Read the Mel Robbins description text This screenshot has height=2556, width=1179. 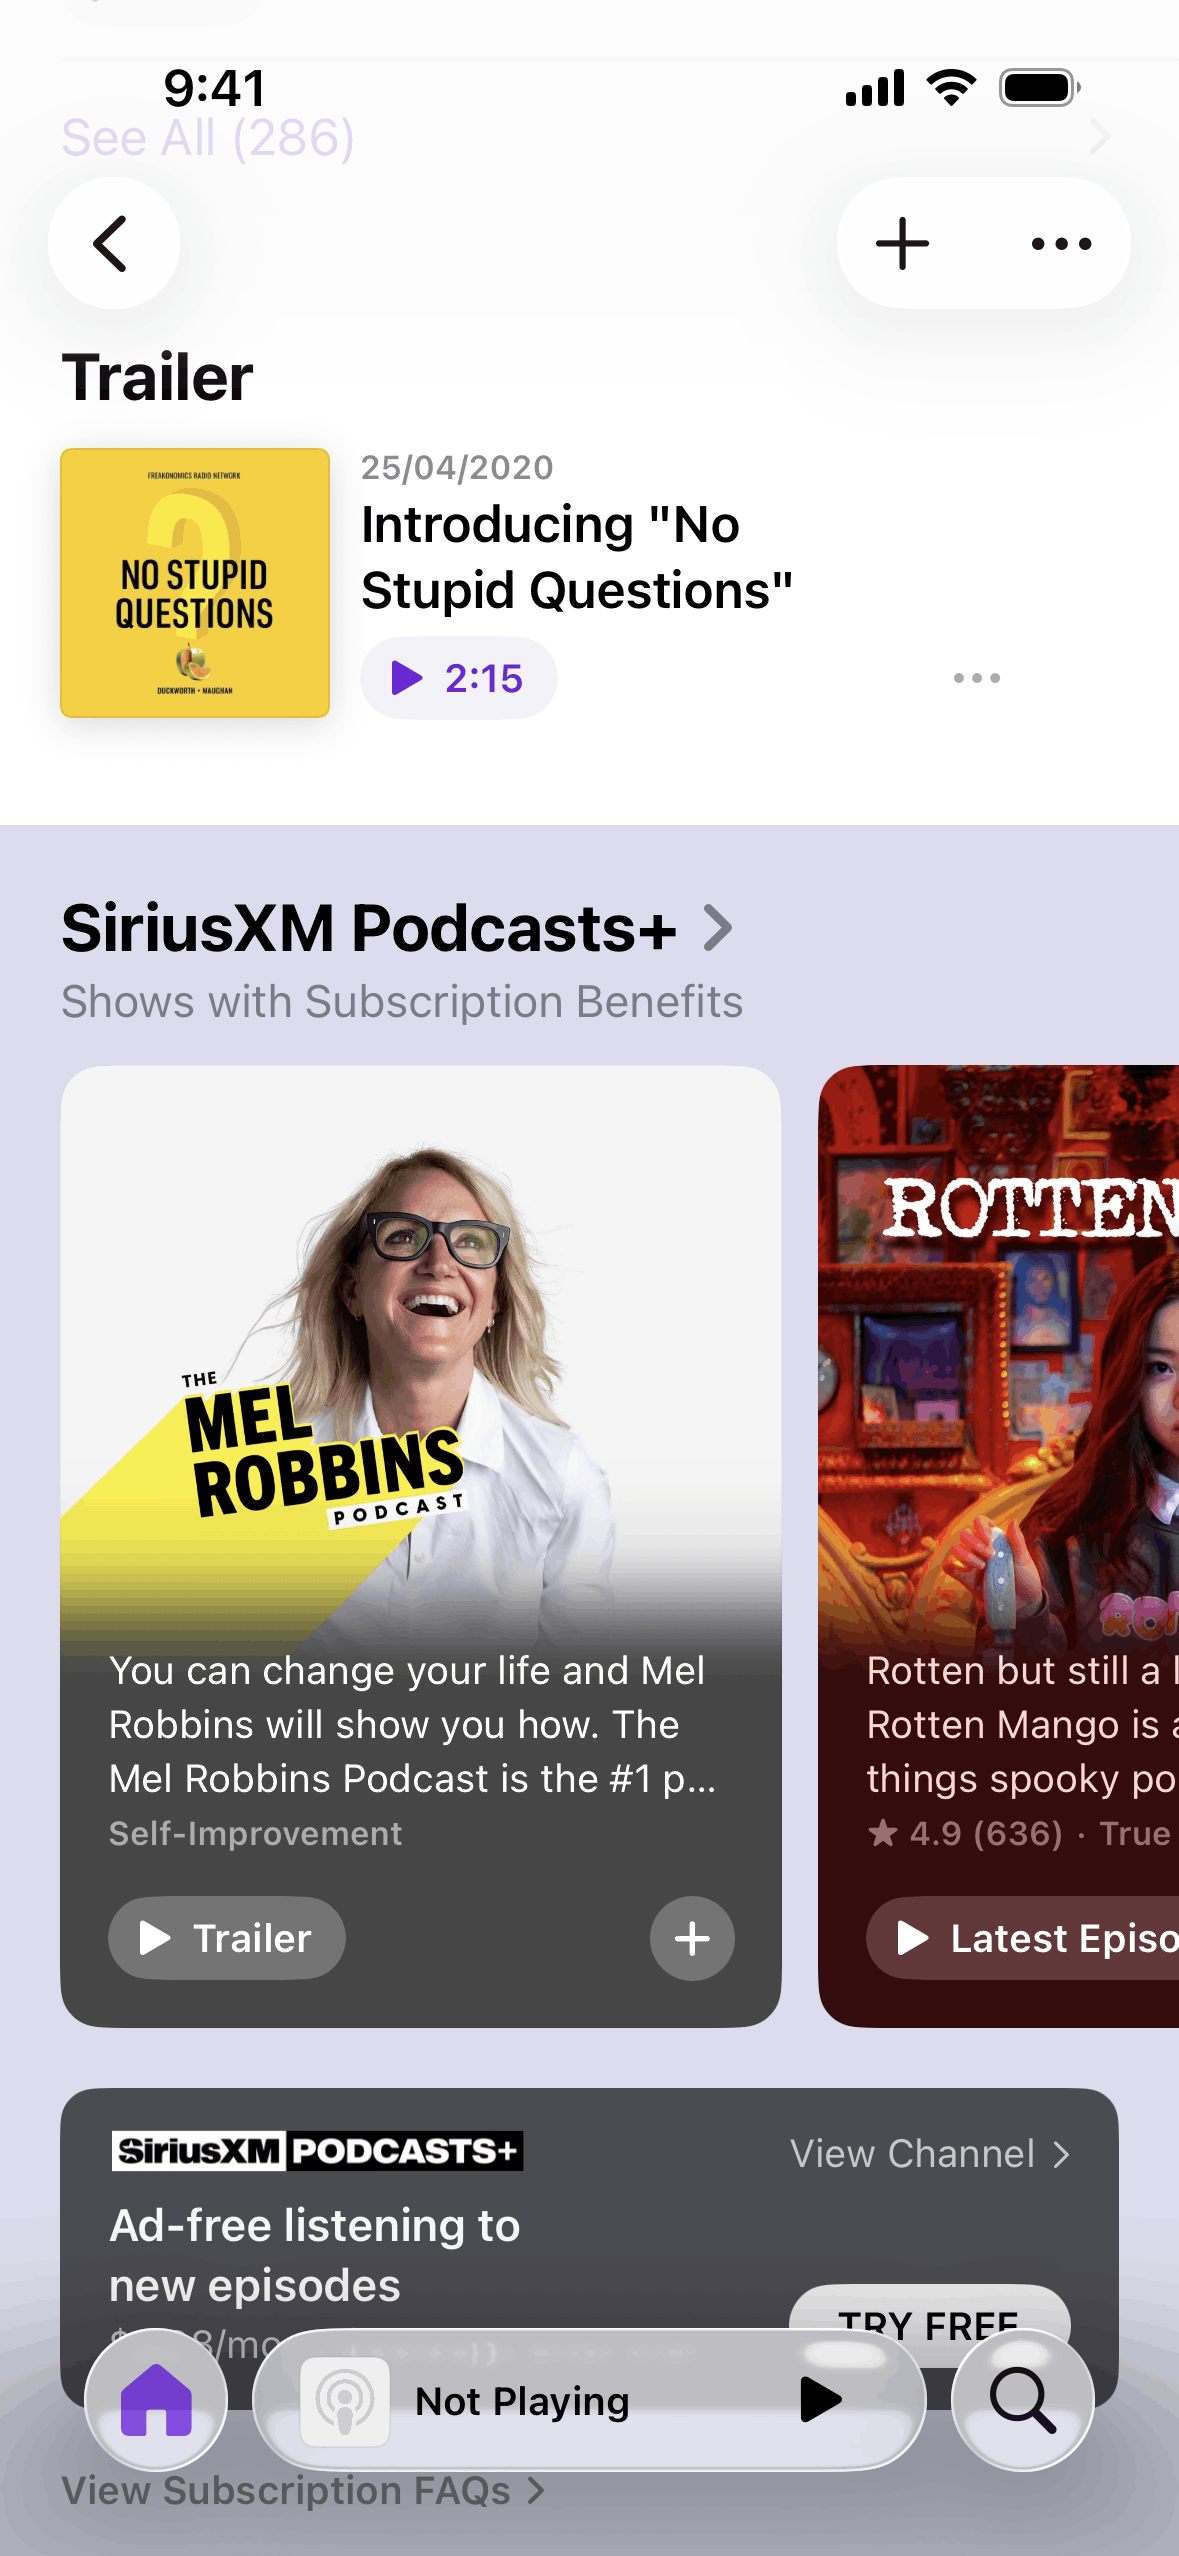pyautogui.click(x=412, y=1724)
